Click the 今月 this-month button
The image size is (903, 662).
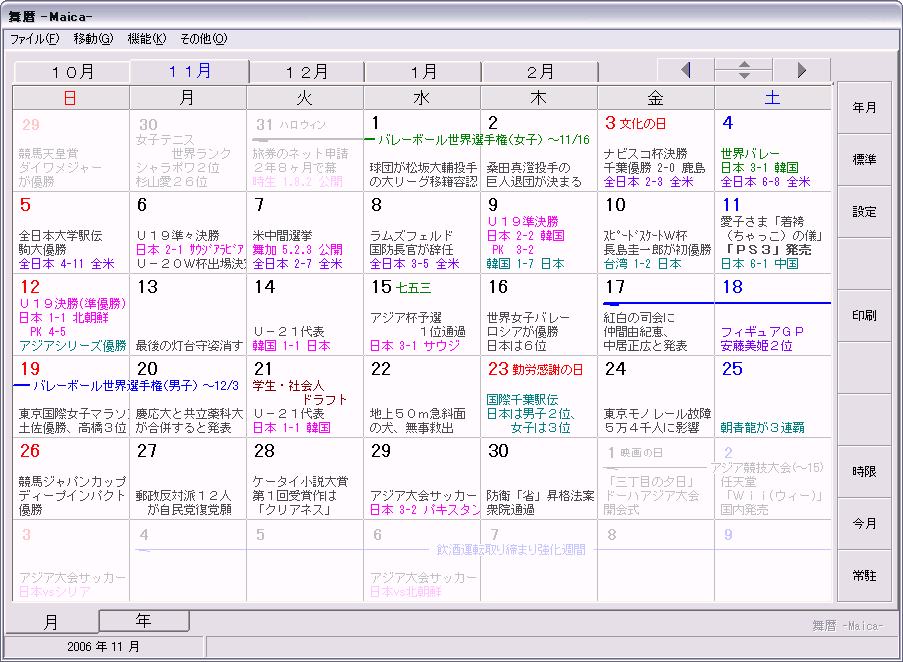[864, 524]
